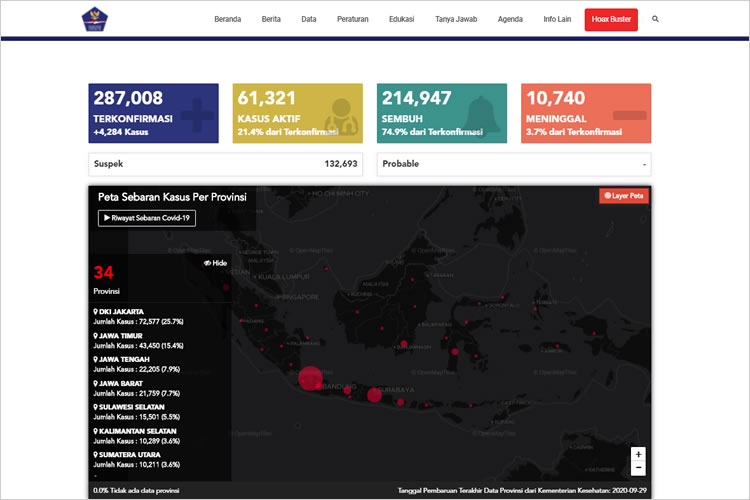Screen dimensions: 750x500
Task: Expand the Info Lain menu
Action: (x=557, y=19)
